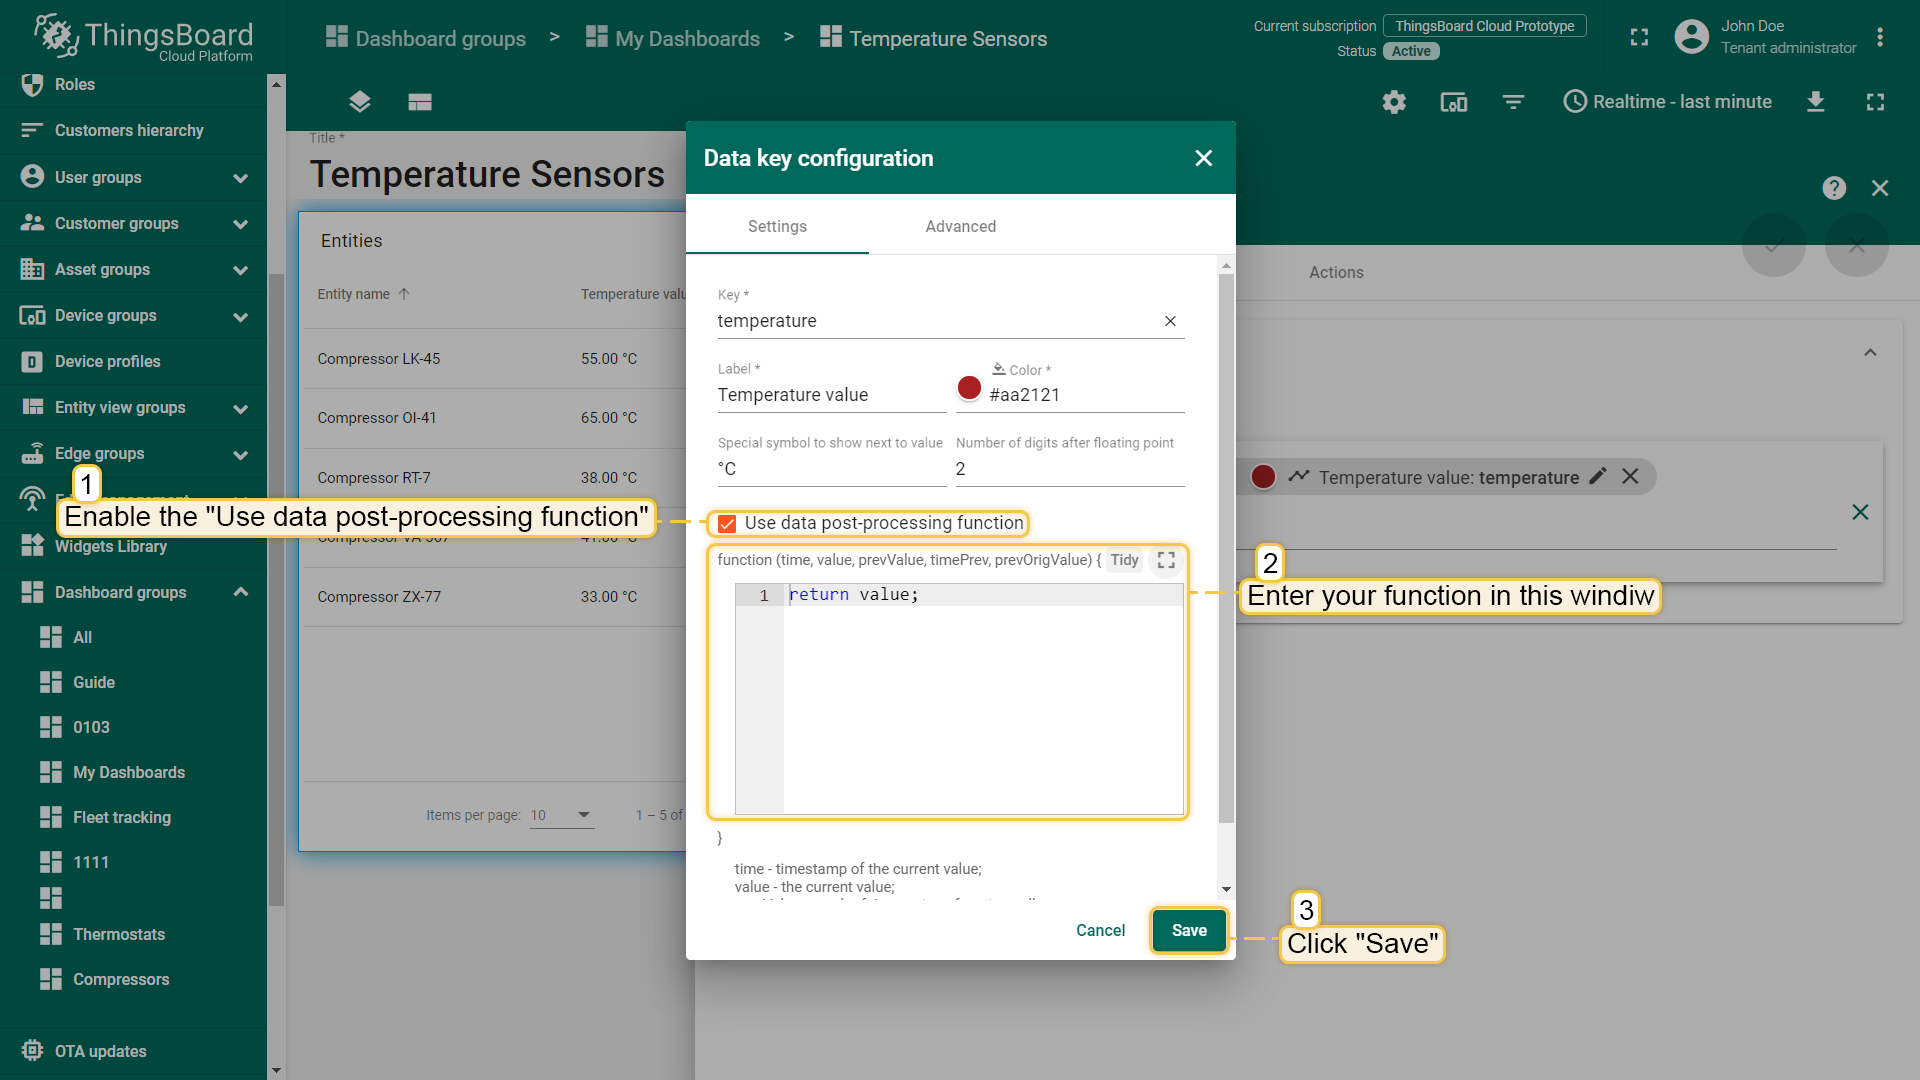Expand the function editor to fullscreen

click(1166, 560)
